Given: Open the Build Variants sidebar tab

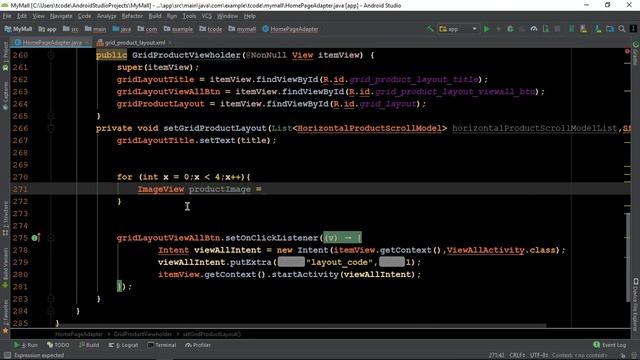Looking at the screenshot, I should pos(5,267).
